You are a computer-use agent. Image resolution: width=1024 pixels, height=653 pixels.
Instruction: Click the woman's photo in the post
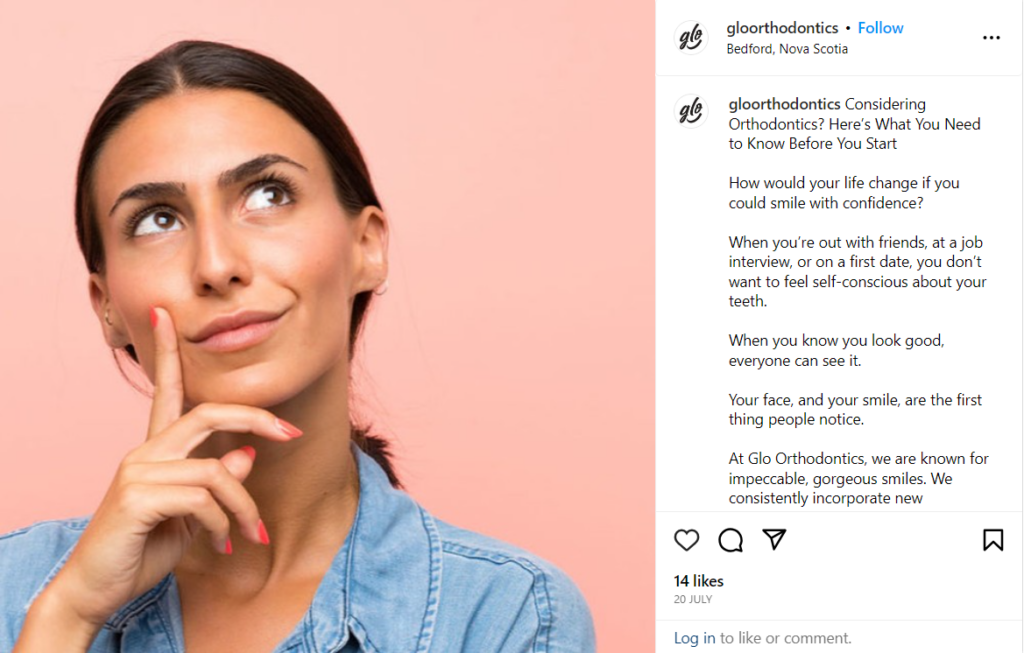[327, 326]
